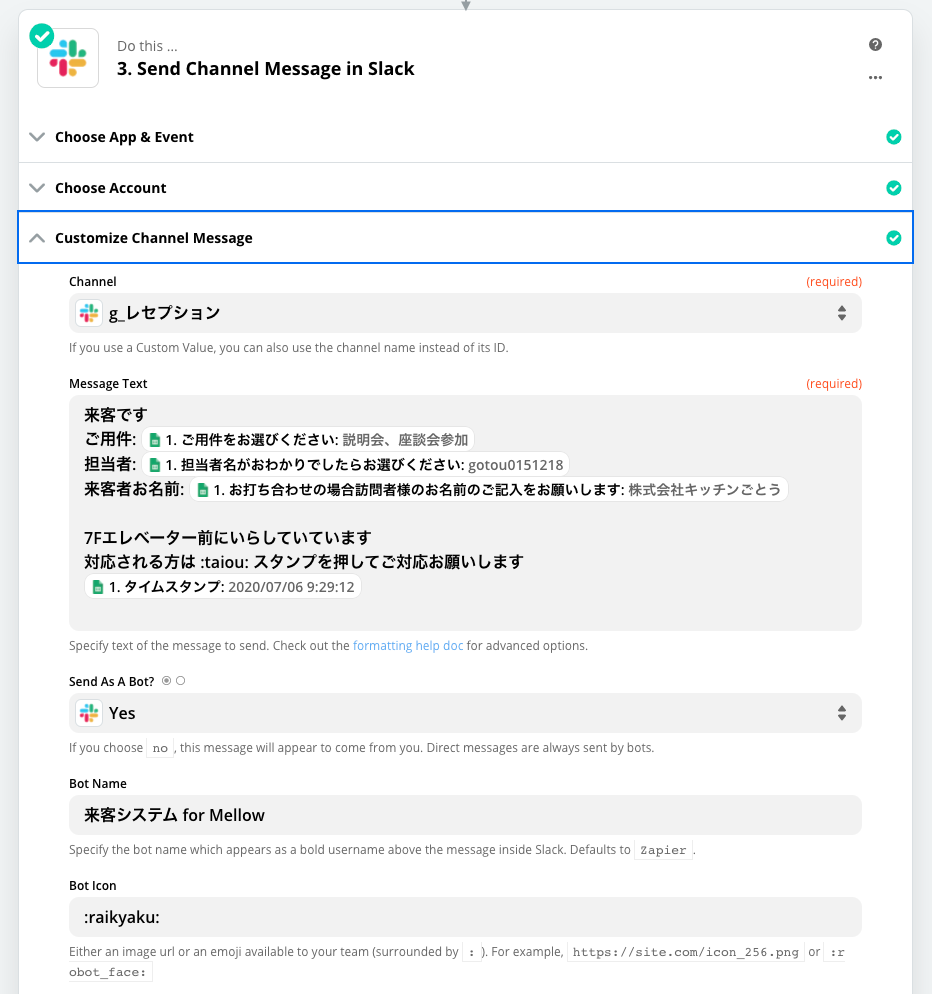Click the Slack icon in the Send As A Bot field
The width and height of the screenshot is (932, 994).
click(89, 713)
